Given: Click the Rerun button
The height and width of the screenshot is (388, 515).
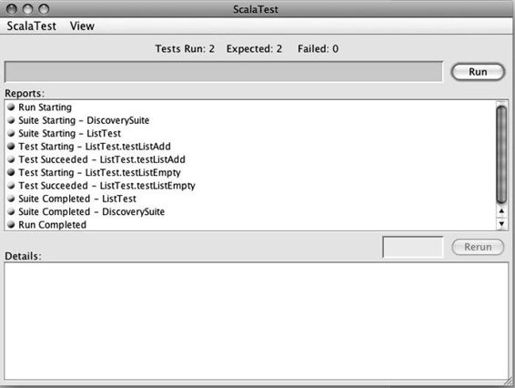Looking at the screenshot, I should [x=478, y=247].
